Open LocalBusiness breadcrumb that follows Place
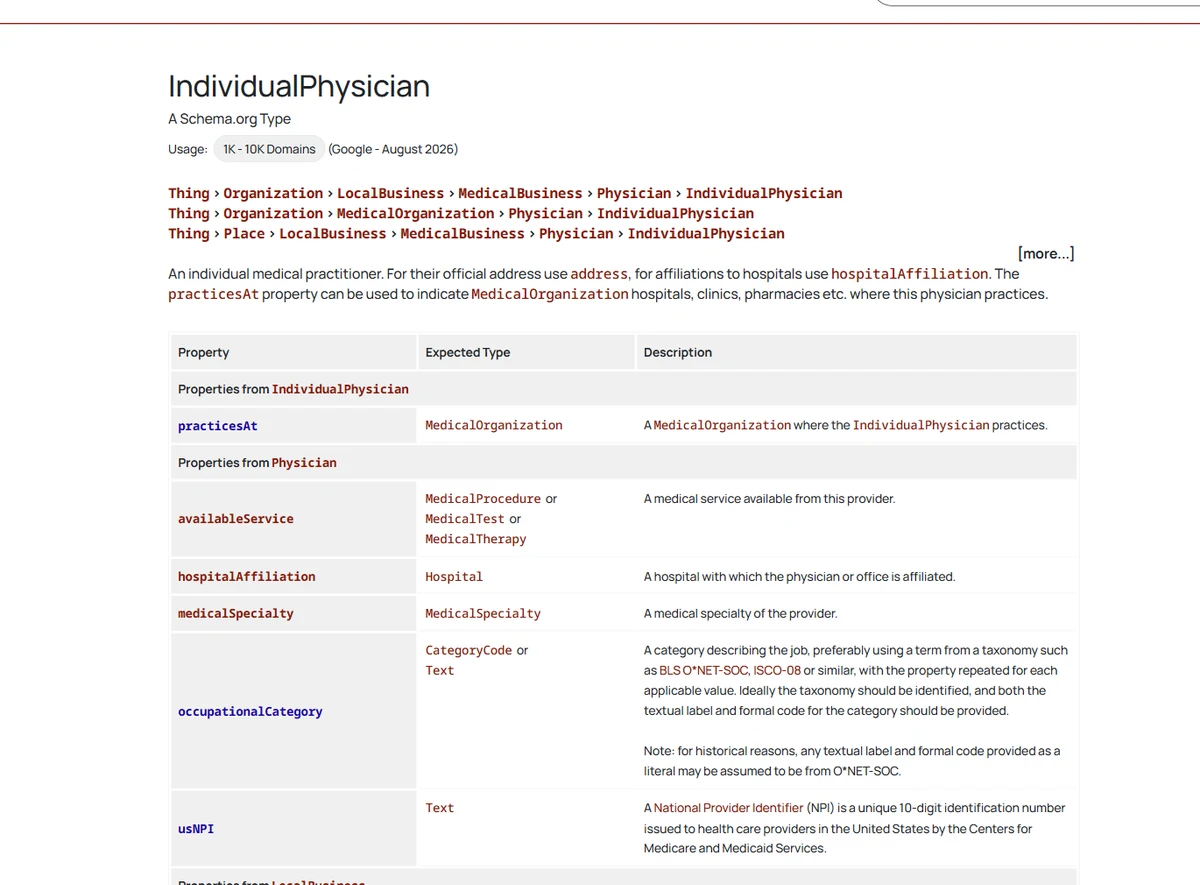Image resolution: width=1200 pixels, height=885 pixels. click(x=333, y=233)
